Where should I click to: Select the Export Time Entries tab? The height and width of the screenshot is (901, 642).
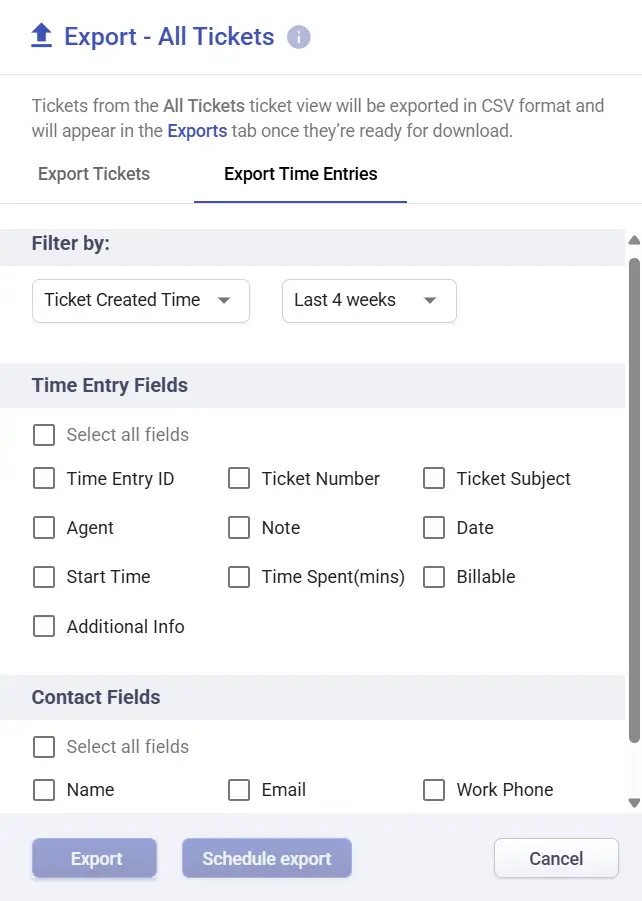[x=299, y=174]
